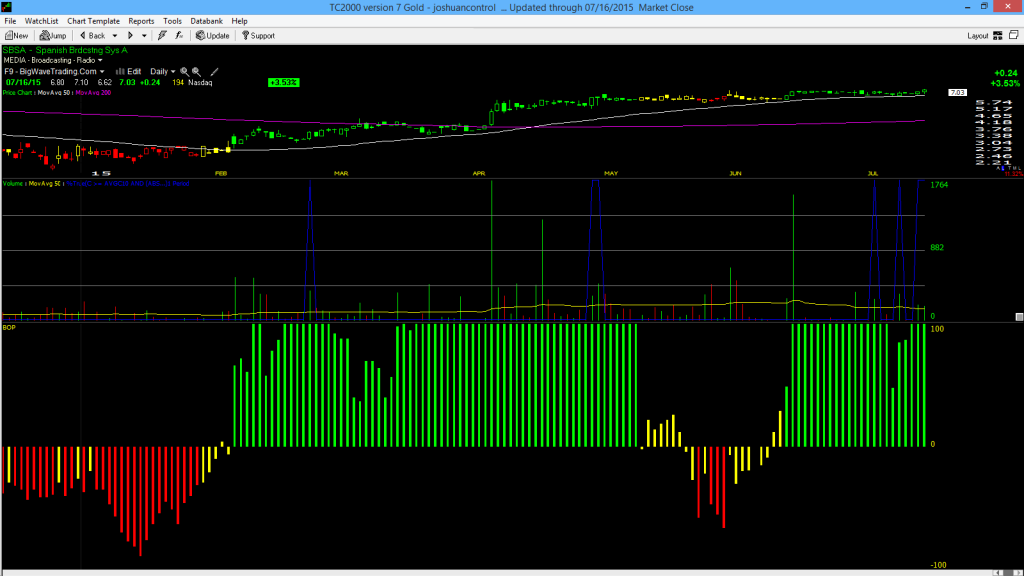Click the Layout label in toolbar

pyautogui.click(x=978, y=36)
